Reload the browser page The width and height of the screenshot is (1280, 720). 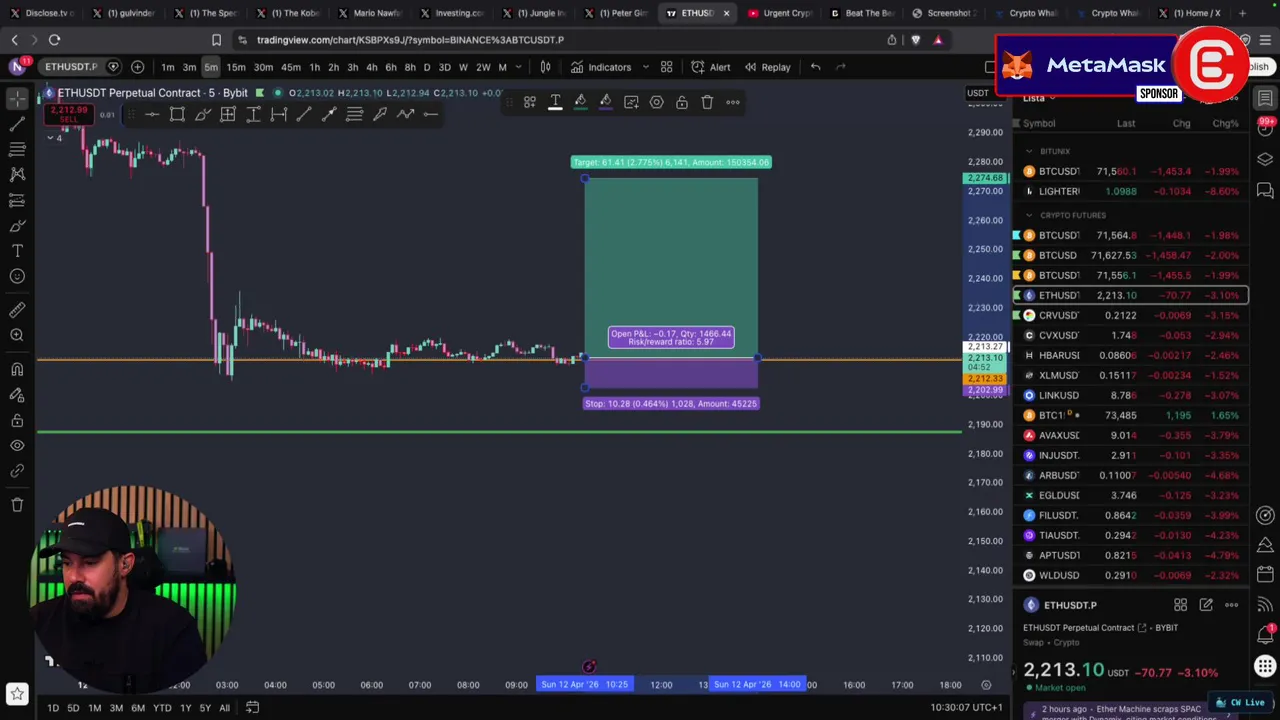(x=54, y=40)
